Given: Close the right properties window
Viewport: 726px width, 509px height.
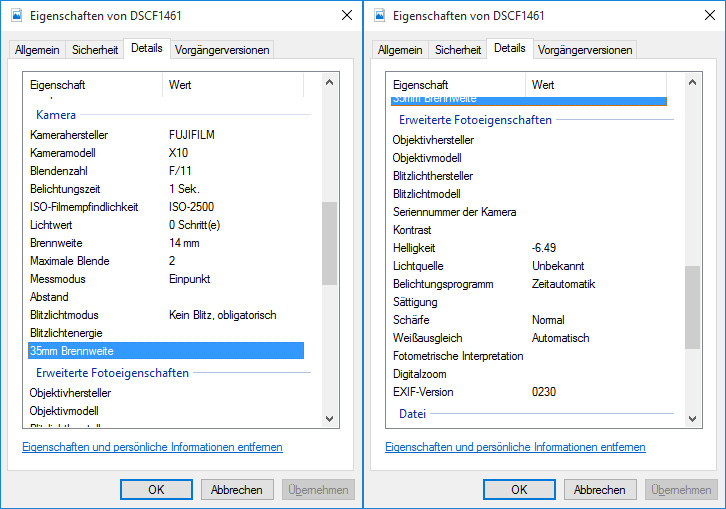Looking at the screenshot, I should point(710,15).
